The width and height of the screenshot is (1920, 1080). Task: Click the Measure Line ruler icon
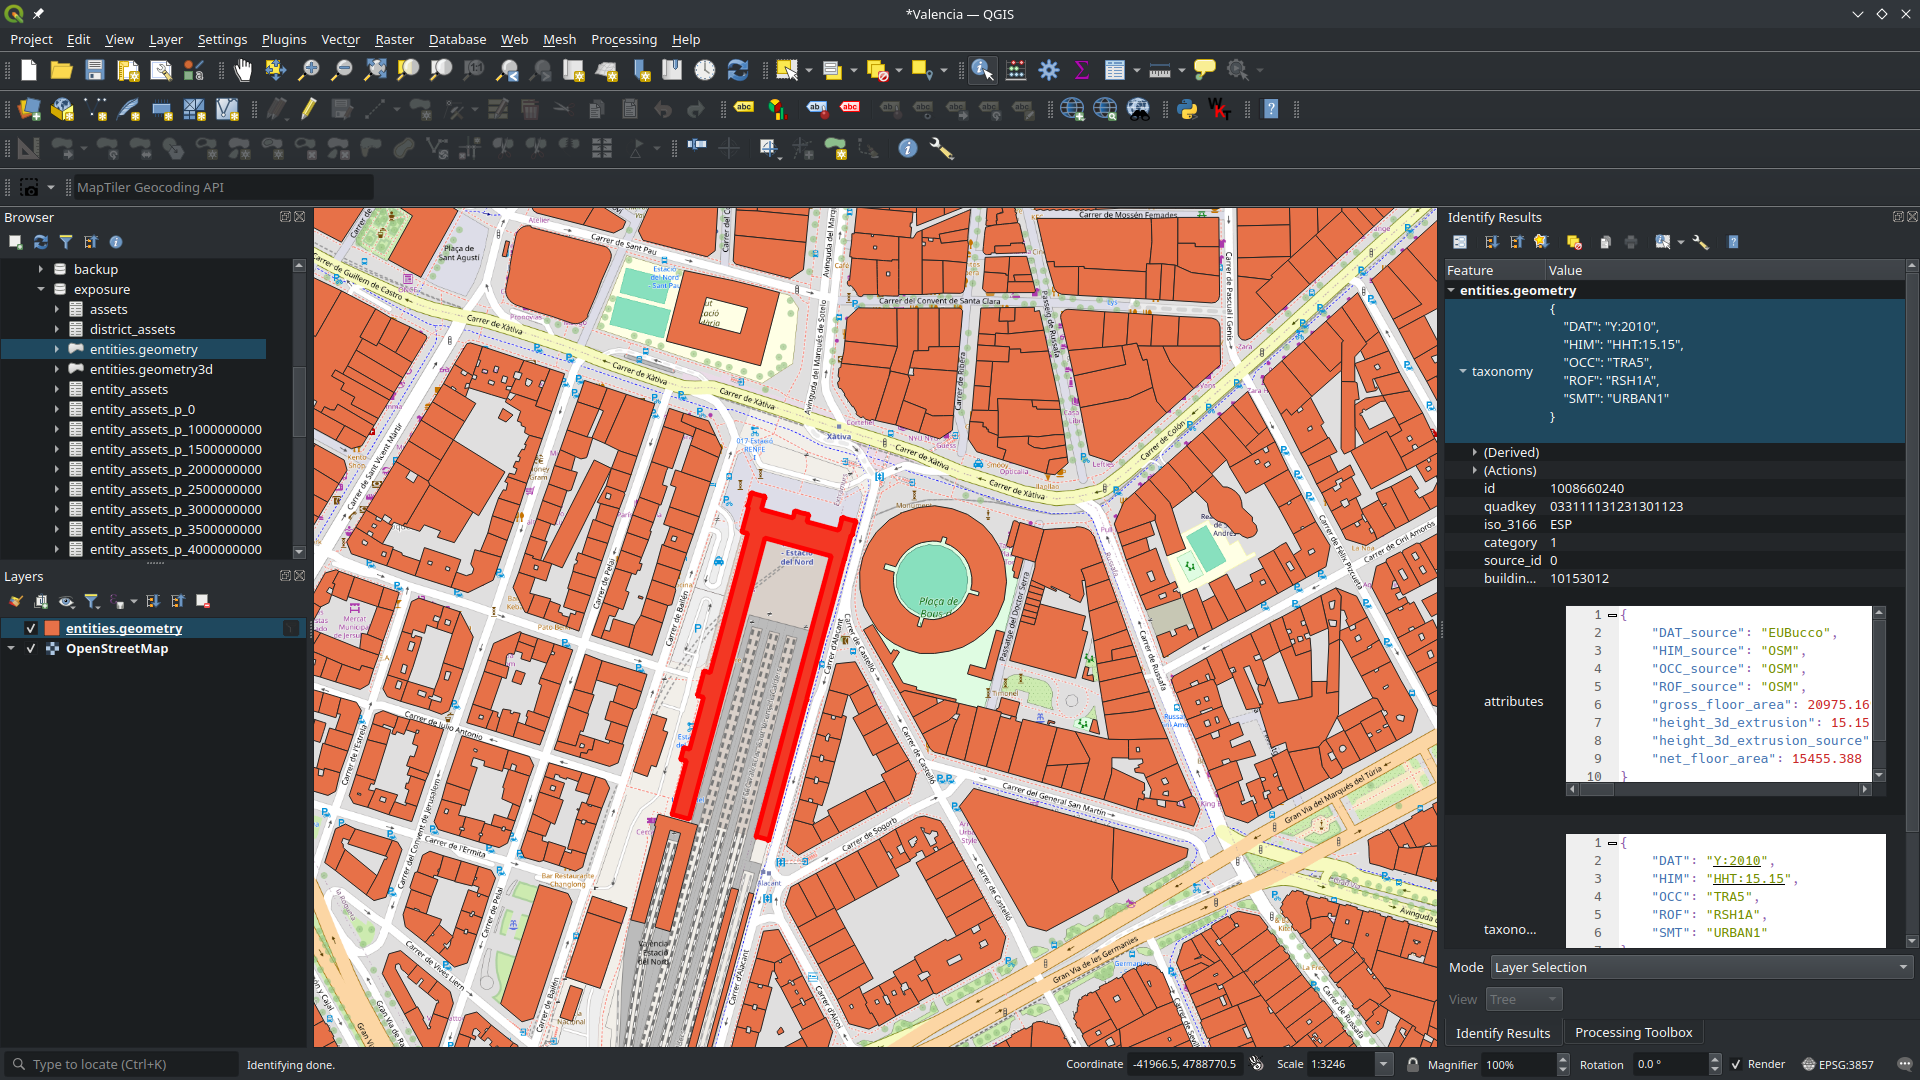pos(1160,70)
